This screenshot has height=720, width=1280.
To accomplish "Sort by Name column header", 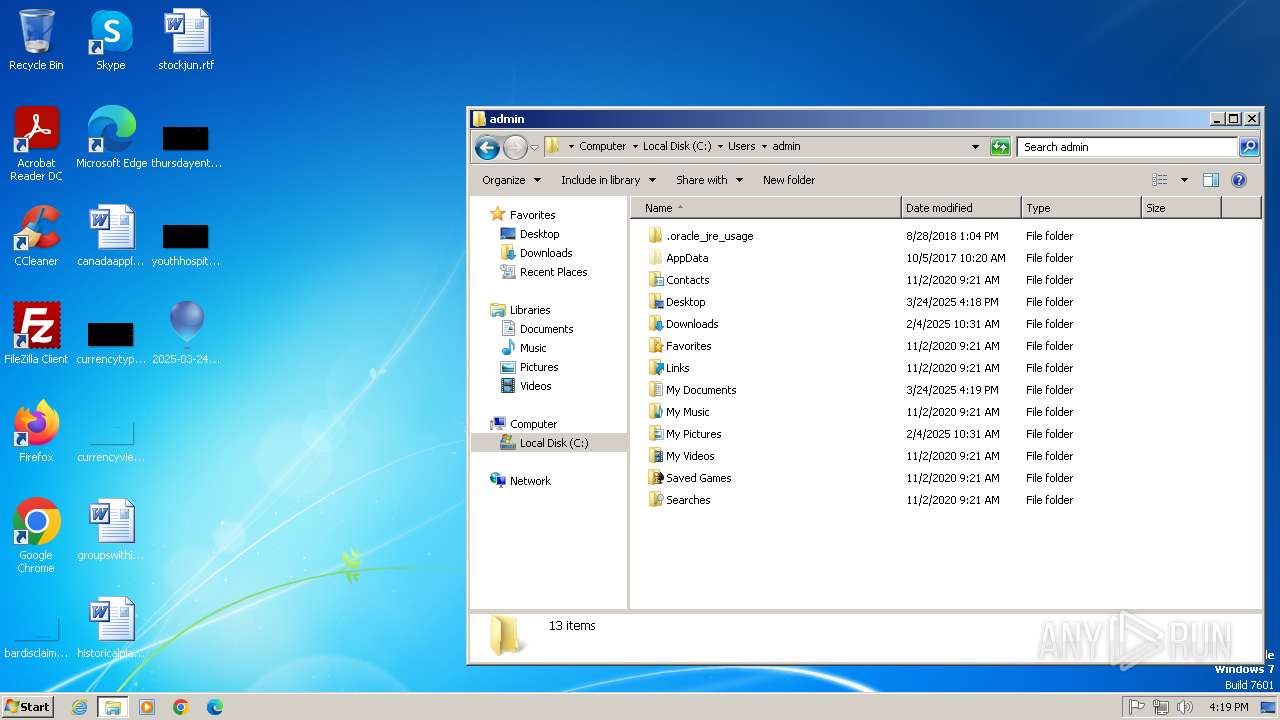I will 765,208.
